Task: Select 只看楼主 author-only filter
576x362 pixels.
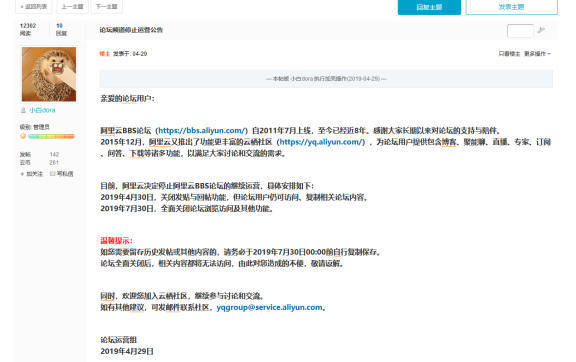Action: (509, 54)
